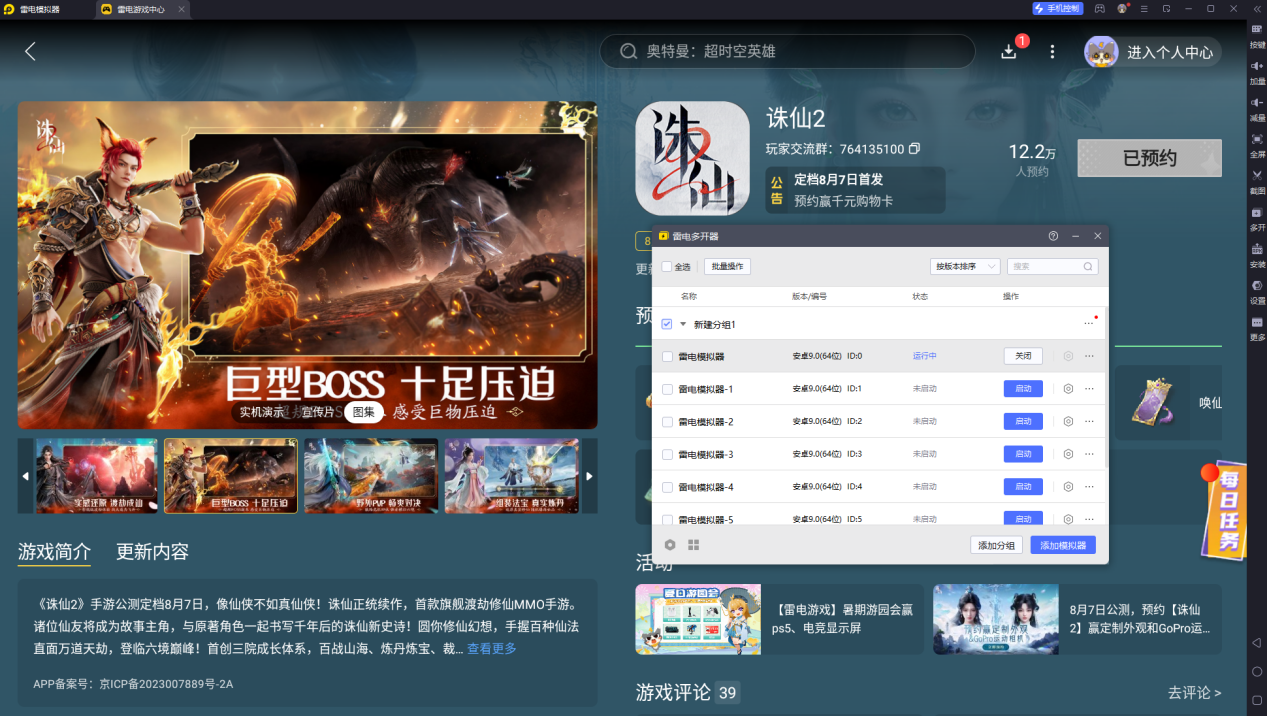1267x716 pixels.
Task: Click the game search box 奥特曼：超时空英雄
Action: pyautogui.click(x=787, y=51)
